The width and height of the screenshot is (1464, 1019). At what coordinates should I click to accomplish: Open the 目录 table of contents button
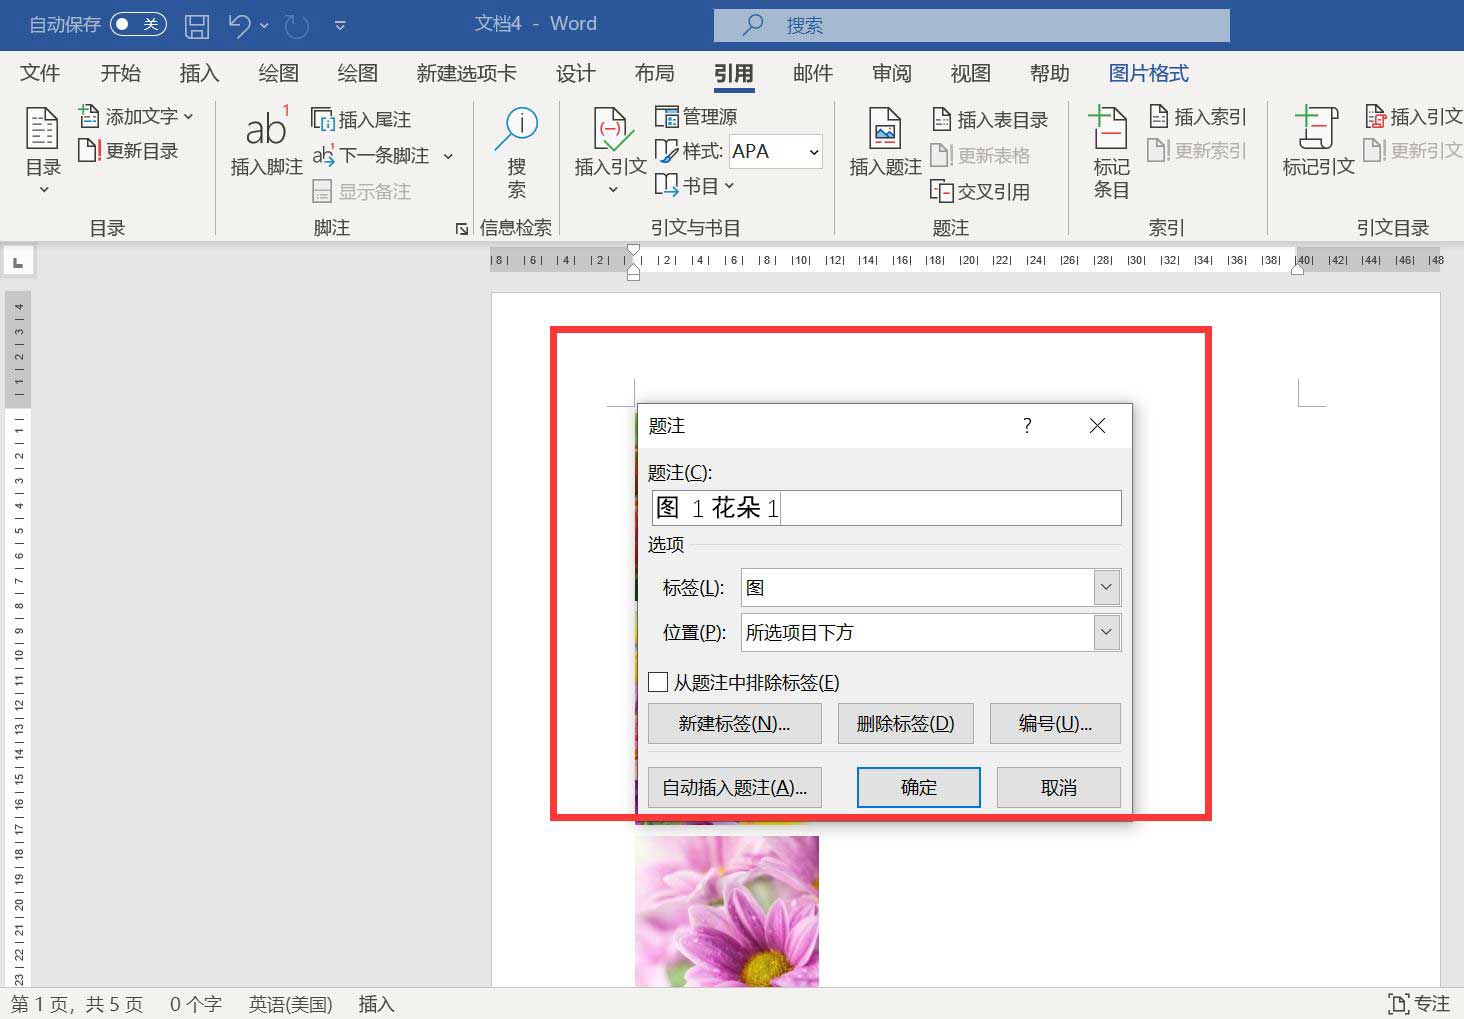pyautogui.click(x=43, y=150)
